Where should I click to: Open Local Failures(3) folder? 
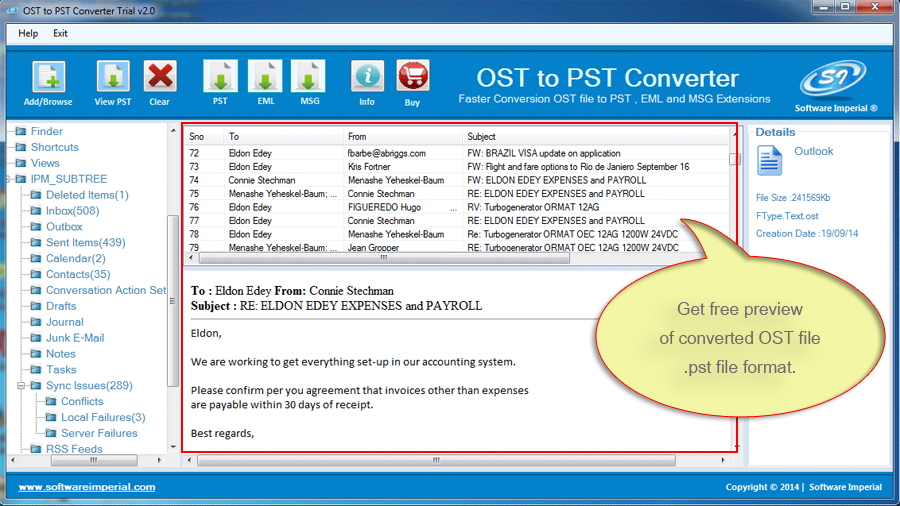point(103,417)
